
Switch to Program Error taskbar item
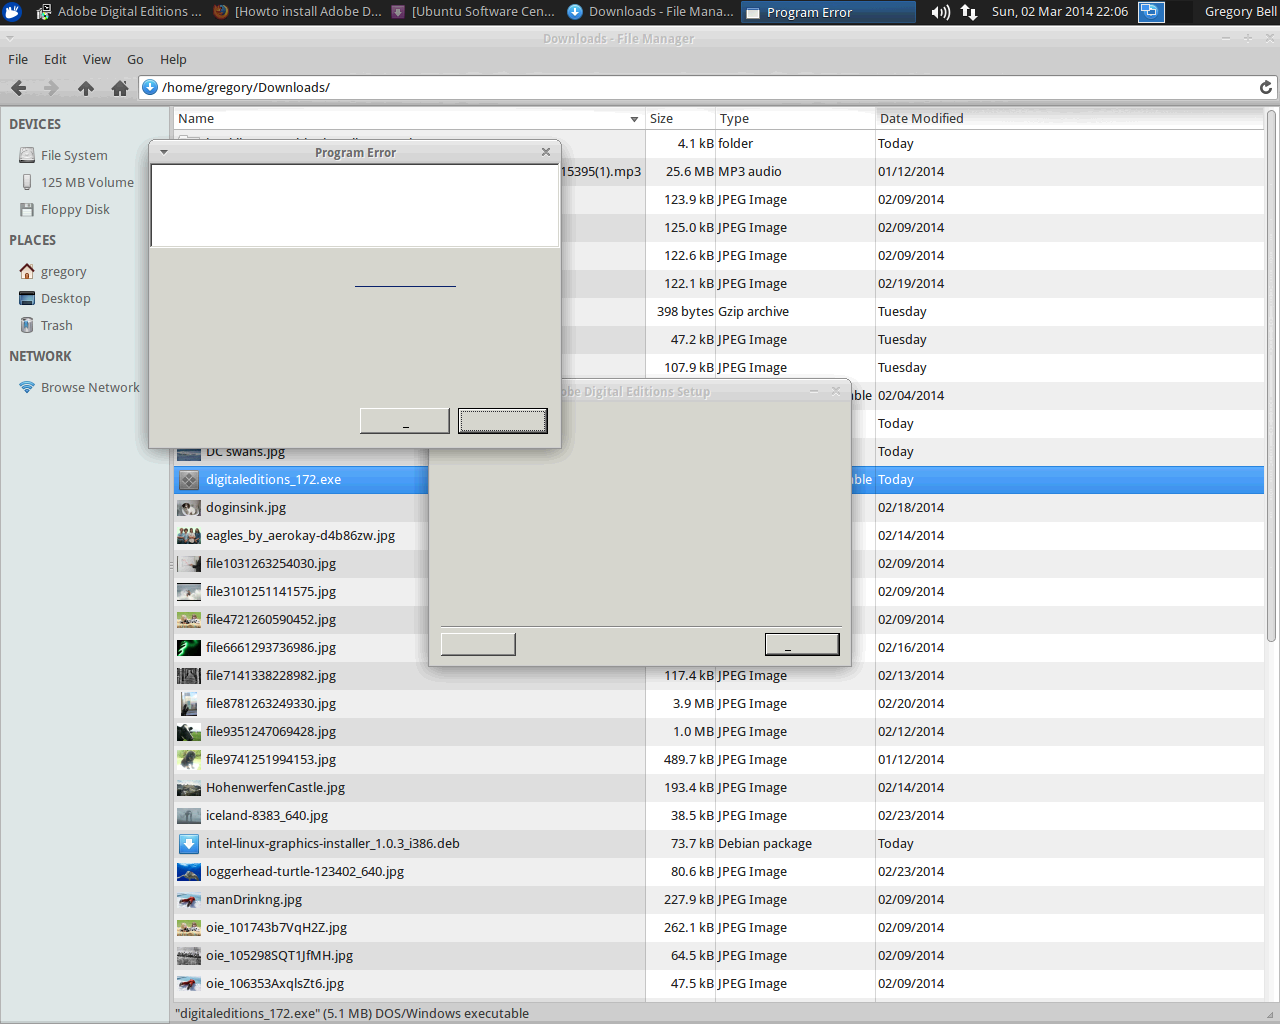coord(828,12)
